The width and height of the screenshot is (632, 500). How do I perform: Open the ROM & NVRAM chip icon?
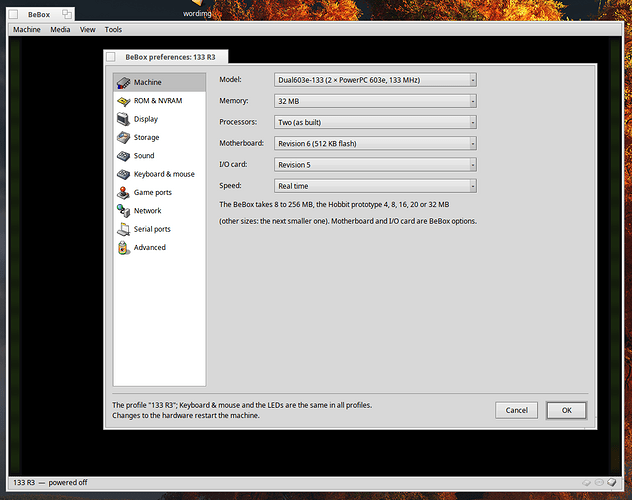(x=123, y=101)
